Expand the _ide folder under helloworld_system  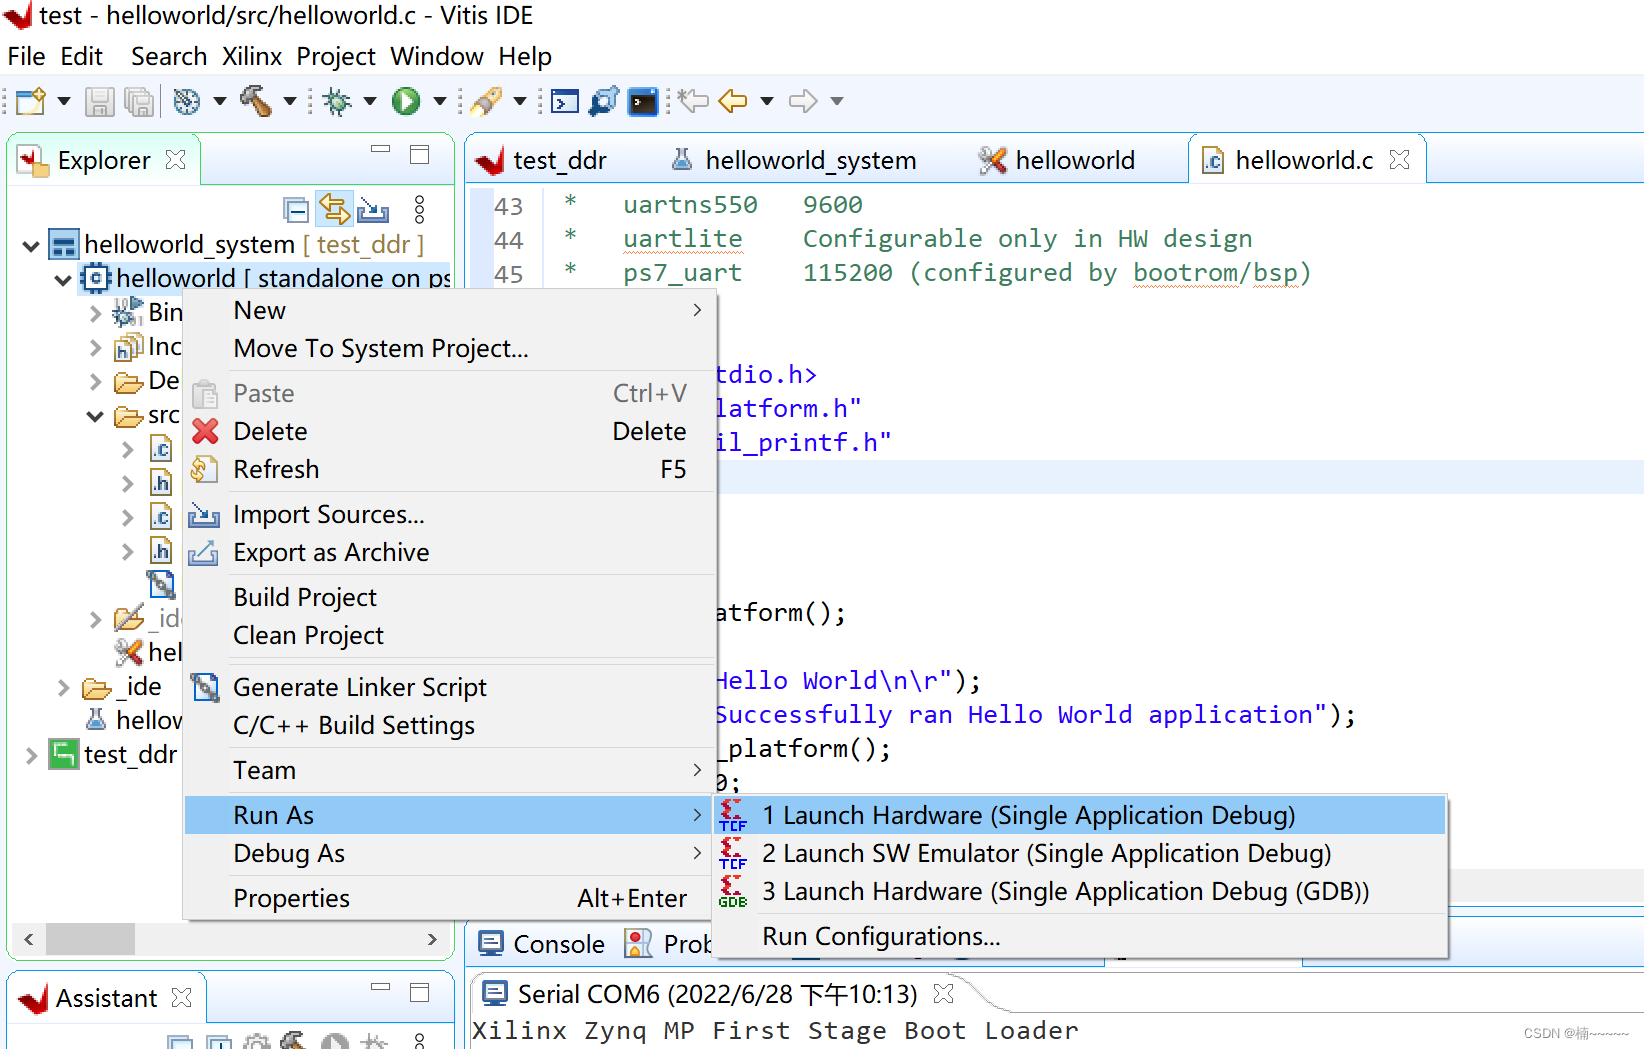[63, 687]
